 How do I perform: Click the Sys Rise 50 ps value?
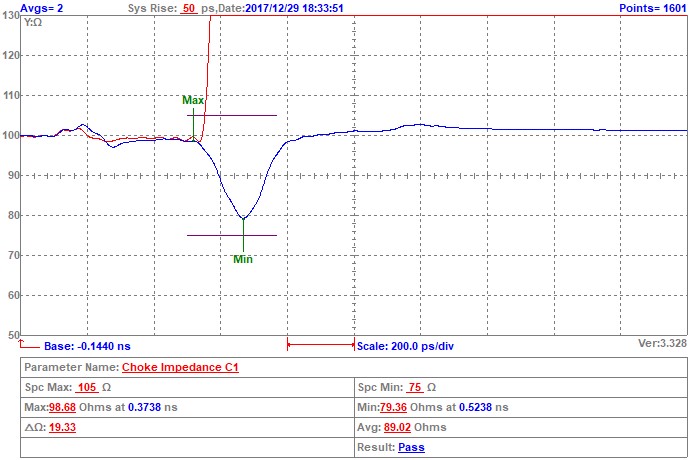188,7
